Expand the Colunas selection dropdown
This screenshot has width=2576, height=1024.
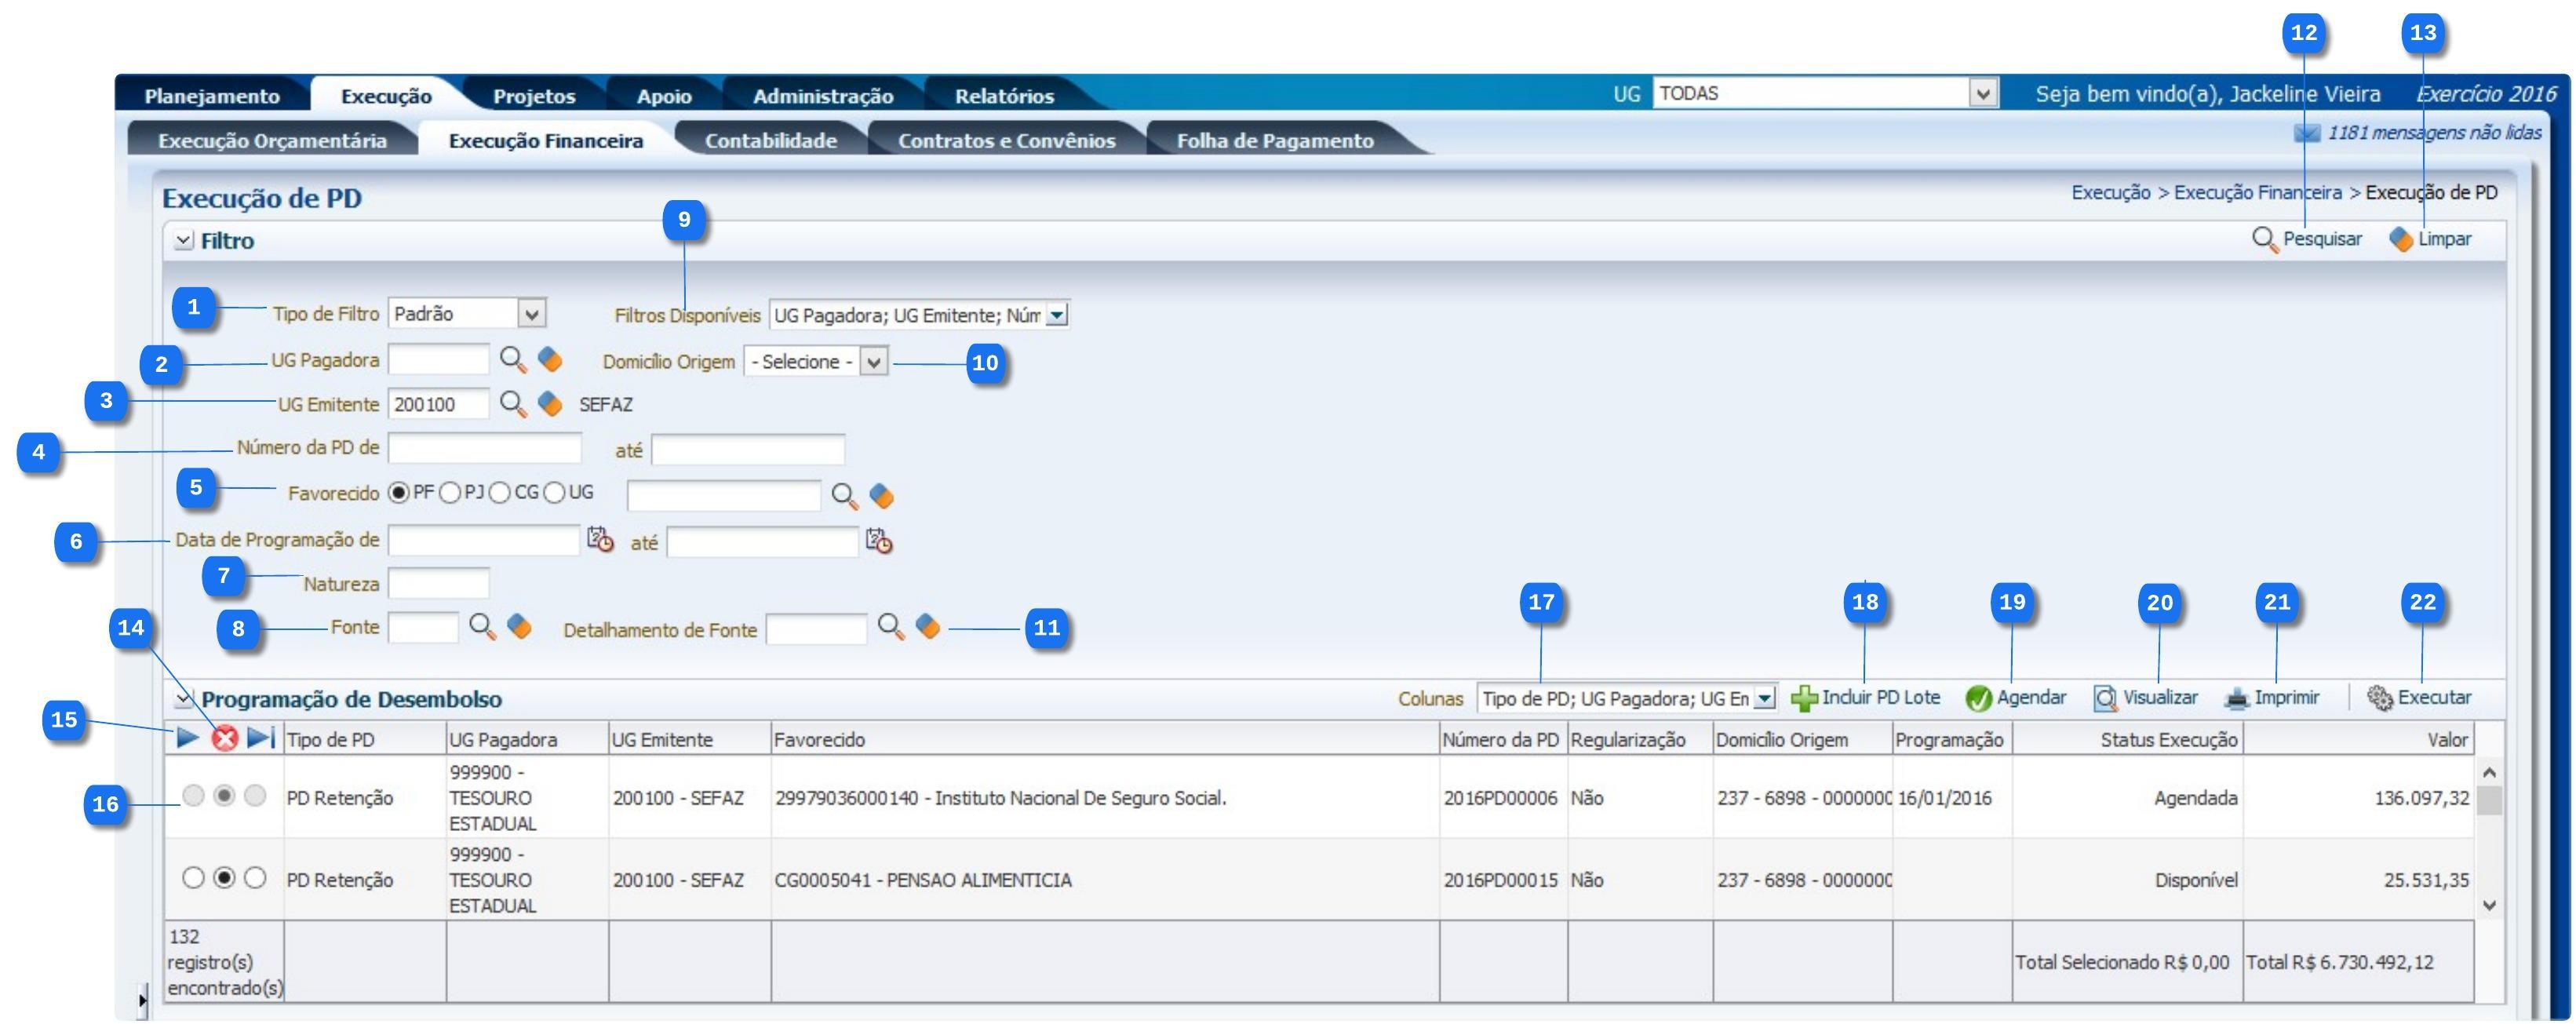pyautogui.click(x=1765, y=699)
